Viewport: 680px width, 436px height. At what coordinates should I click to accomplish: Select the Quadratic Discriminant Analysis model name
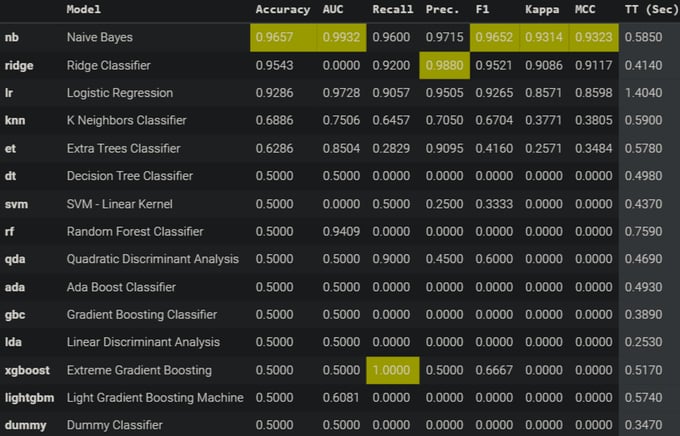tap(153, 259)
